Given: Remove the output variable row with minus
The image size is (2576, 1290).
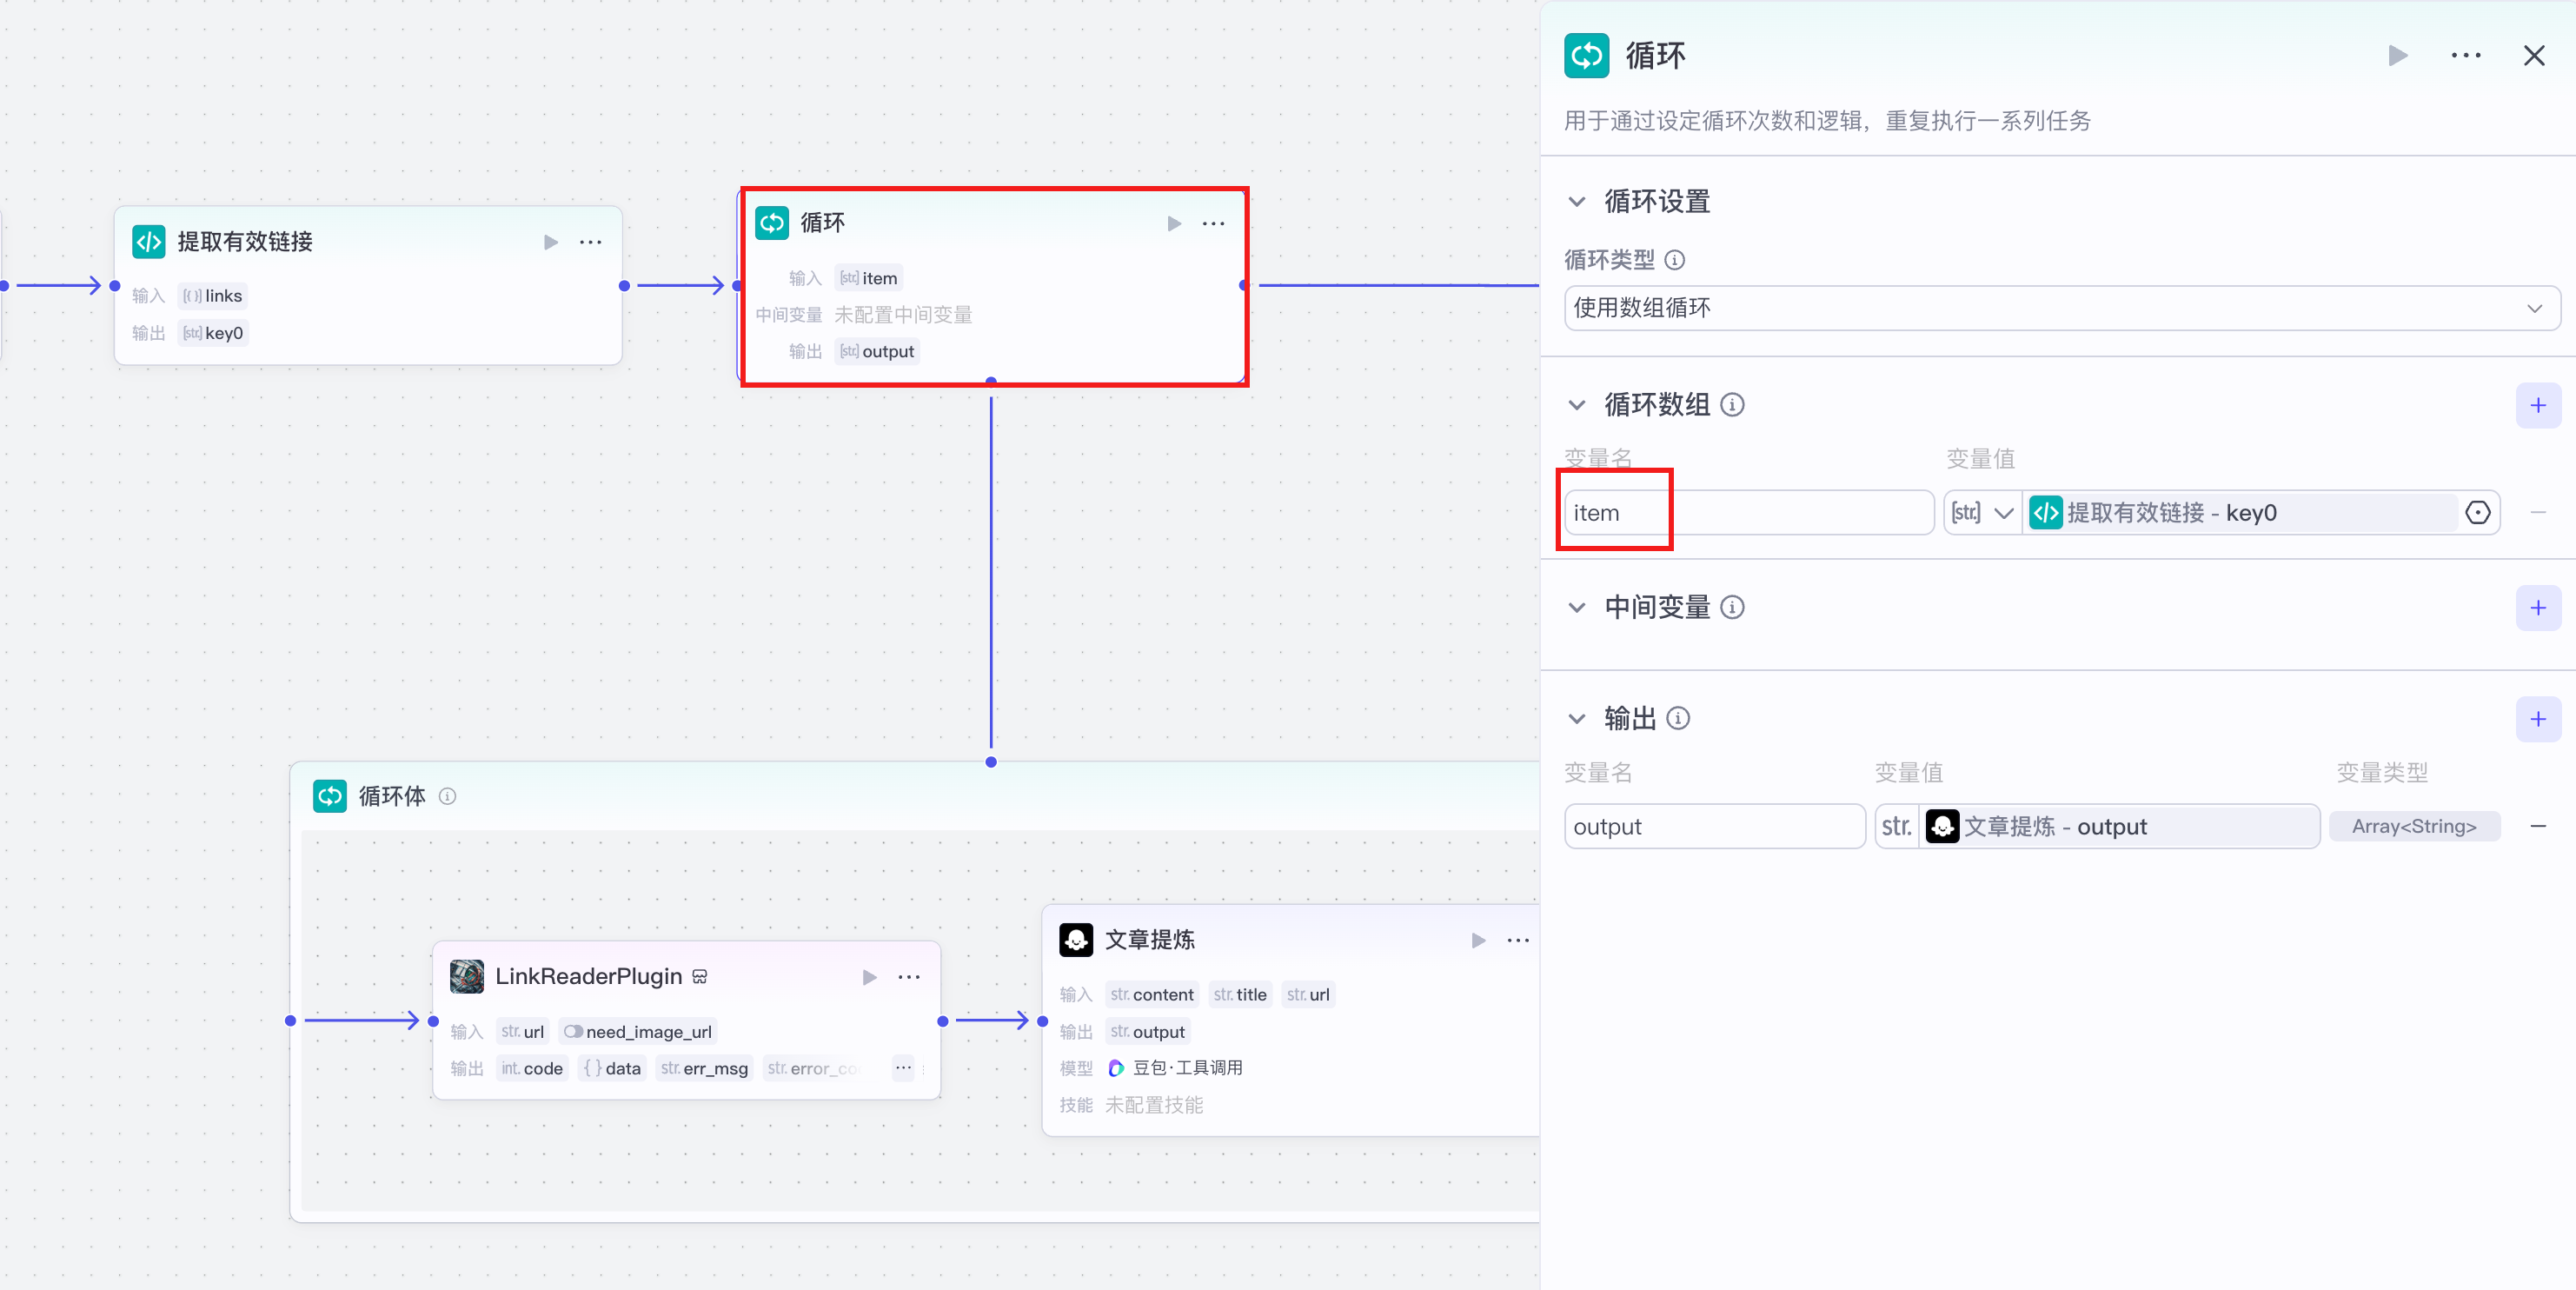Looking at the screenshot, I should [2537, 827].
